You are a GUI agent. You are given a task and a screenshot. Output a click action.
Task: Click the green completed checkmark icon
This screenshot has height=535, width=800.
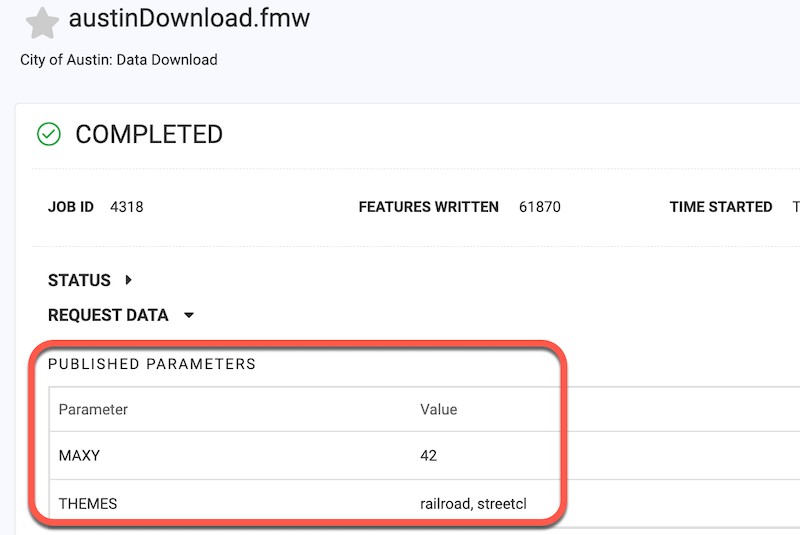[49, 134]
